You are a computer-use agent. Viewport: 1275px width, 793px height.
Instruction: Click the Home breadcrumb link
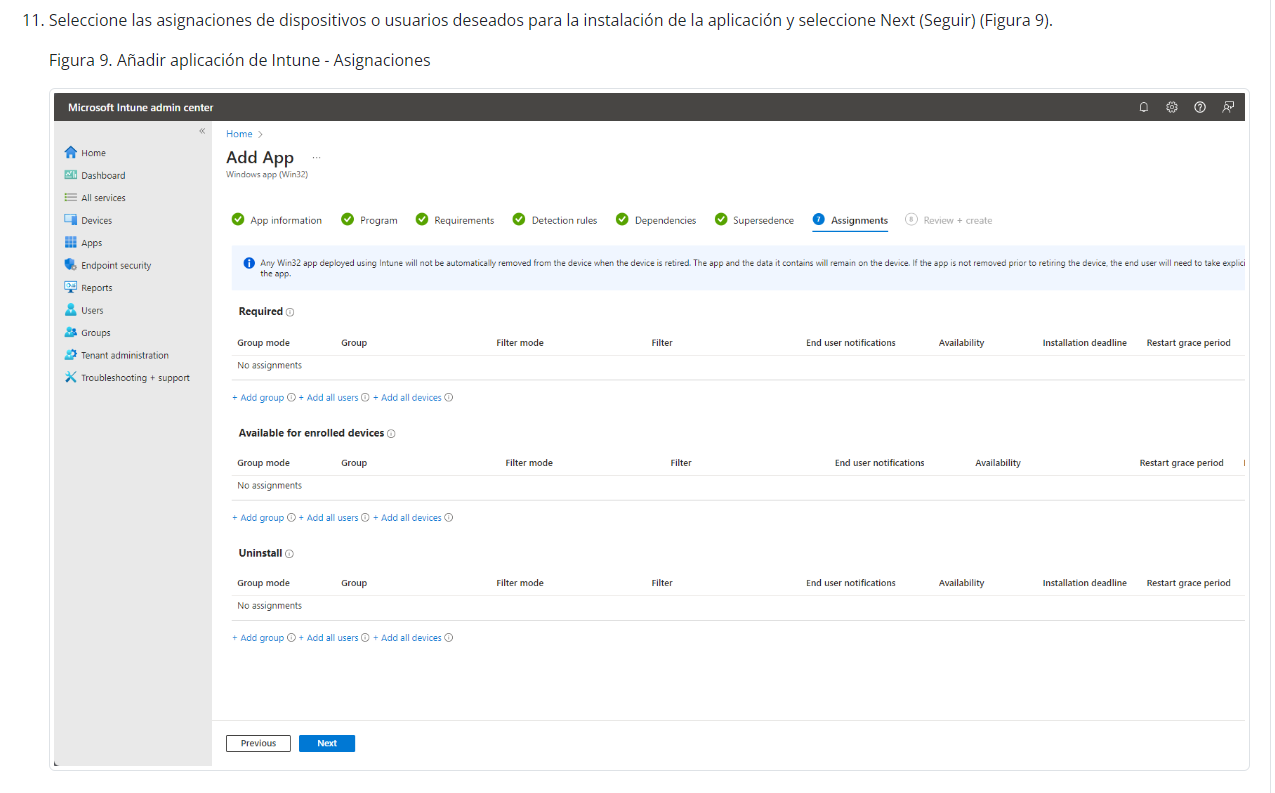pos(239,134)
